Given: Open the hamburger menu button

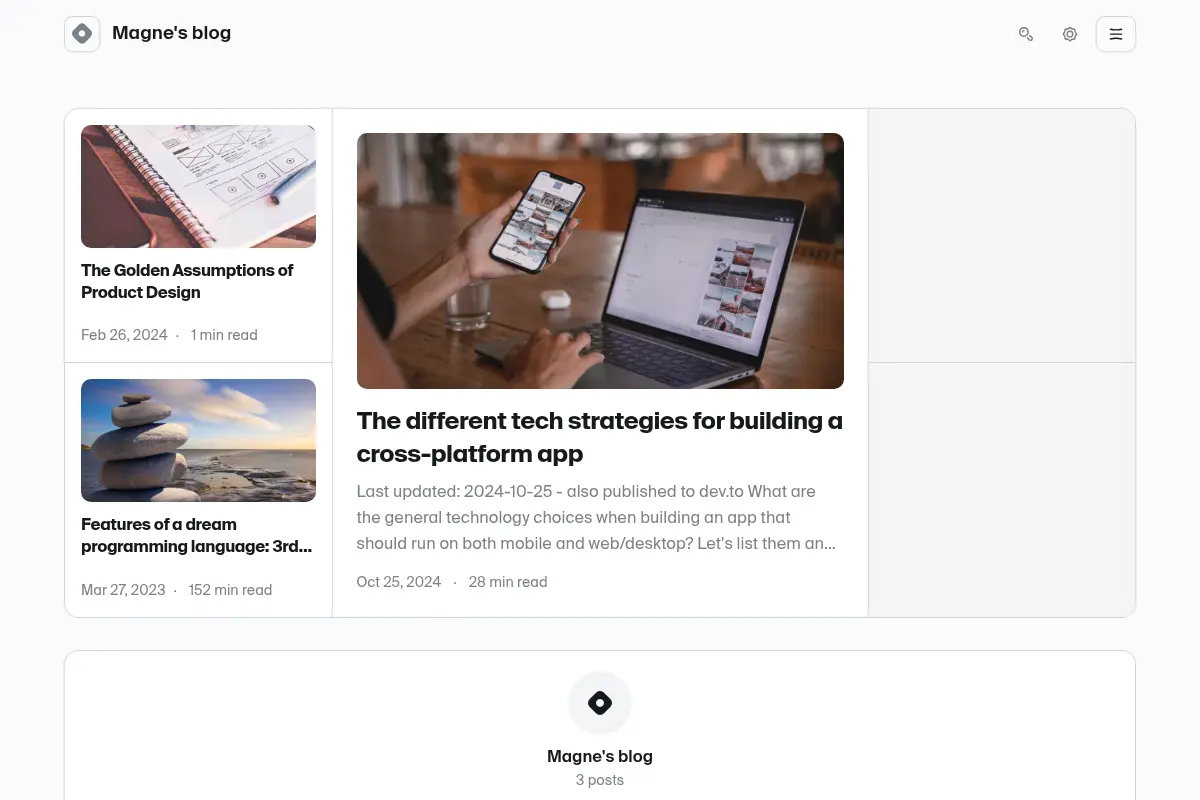Looking at the screenshot, I should (1116, 34).
